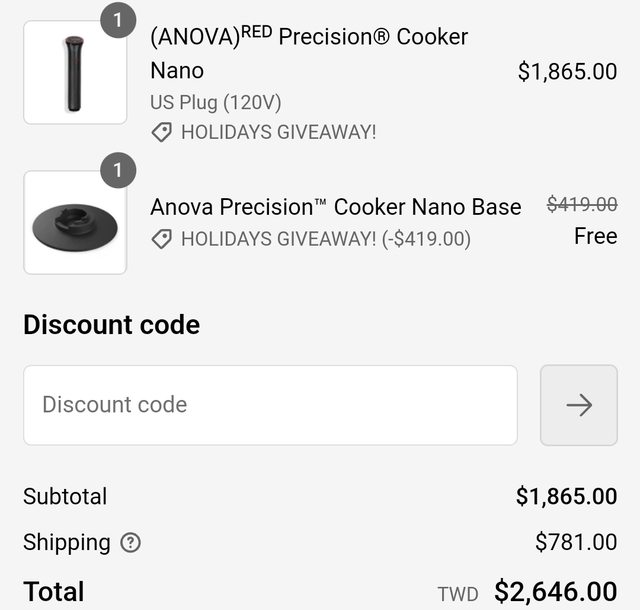The width and height of the screenshot is (640, 610).
Task: Open the Precision Cooker Nano product thumbnail
Action: 74,73
